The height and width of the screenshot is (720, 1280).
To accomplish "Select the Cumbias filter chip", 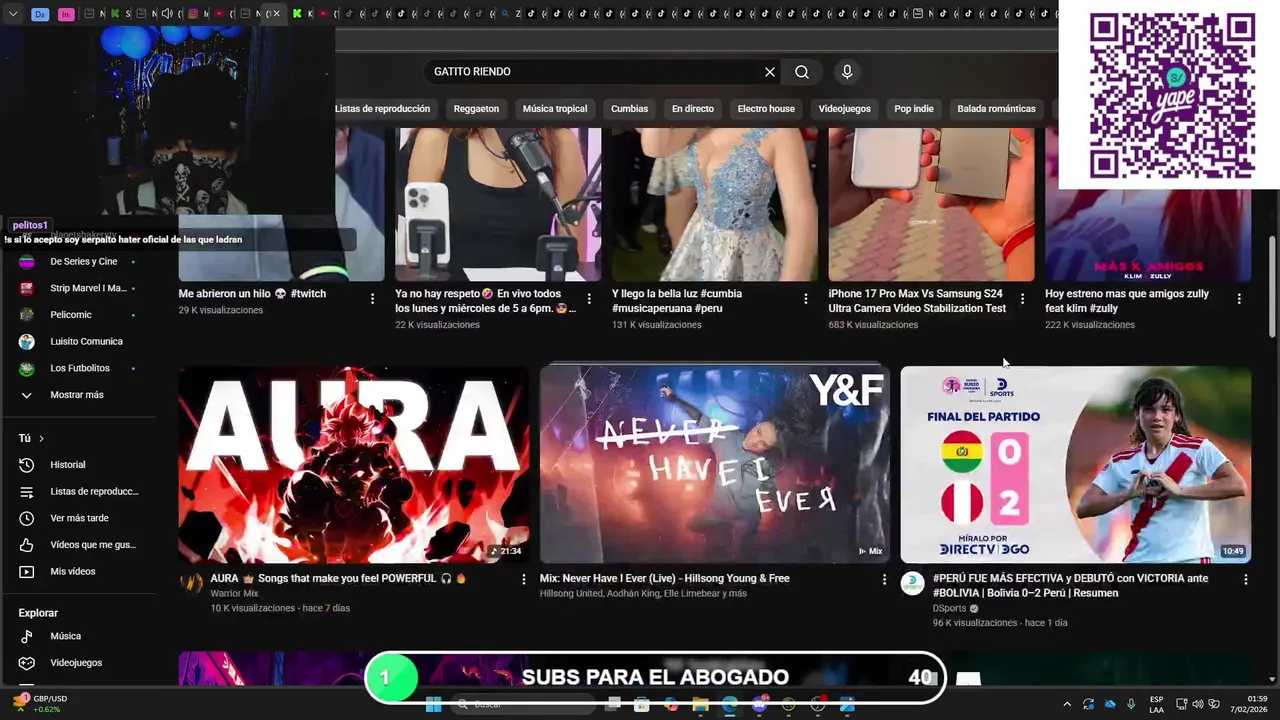I will click(629, 109).
